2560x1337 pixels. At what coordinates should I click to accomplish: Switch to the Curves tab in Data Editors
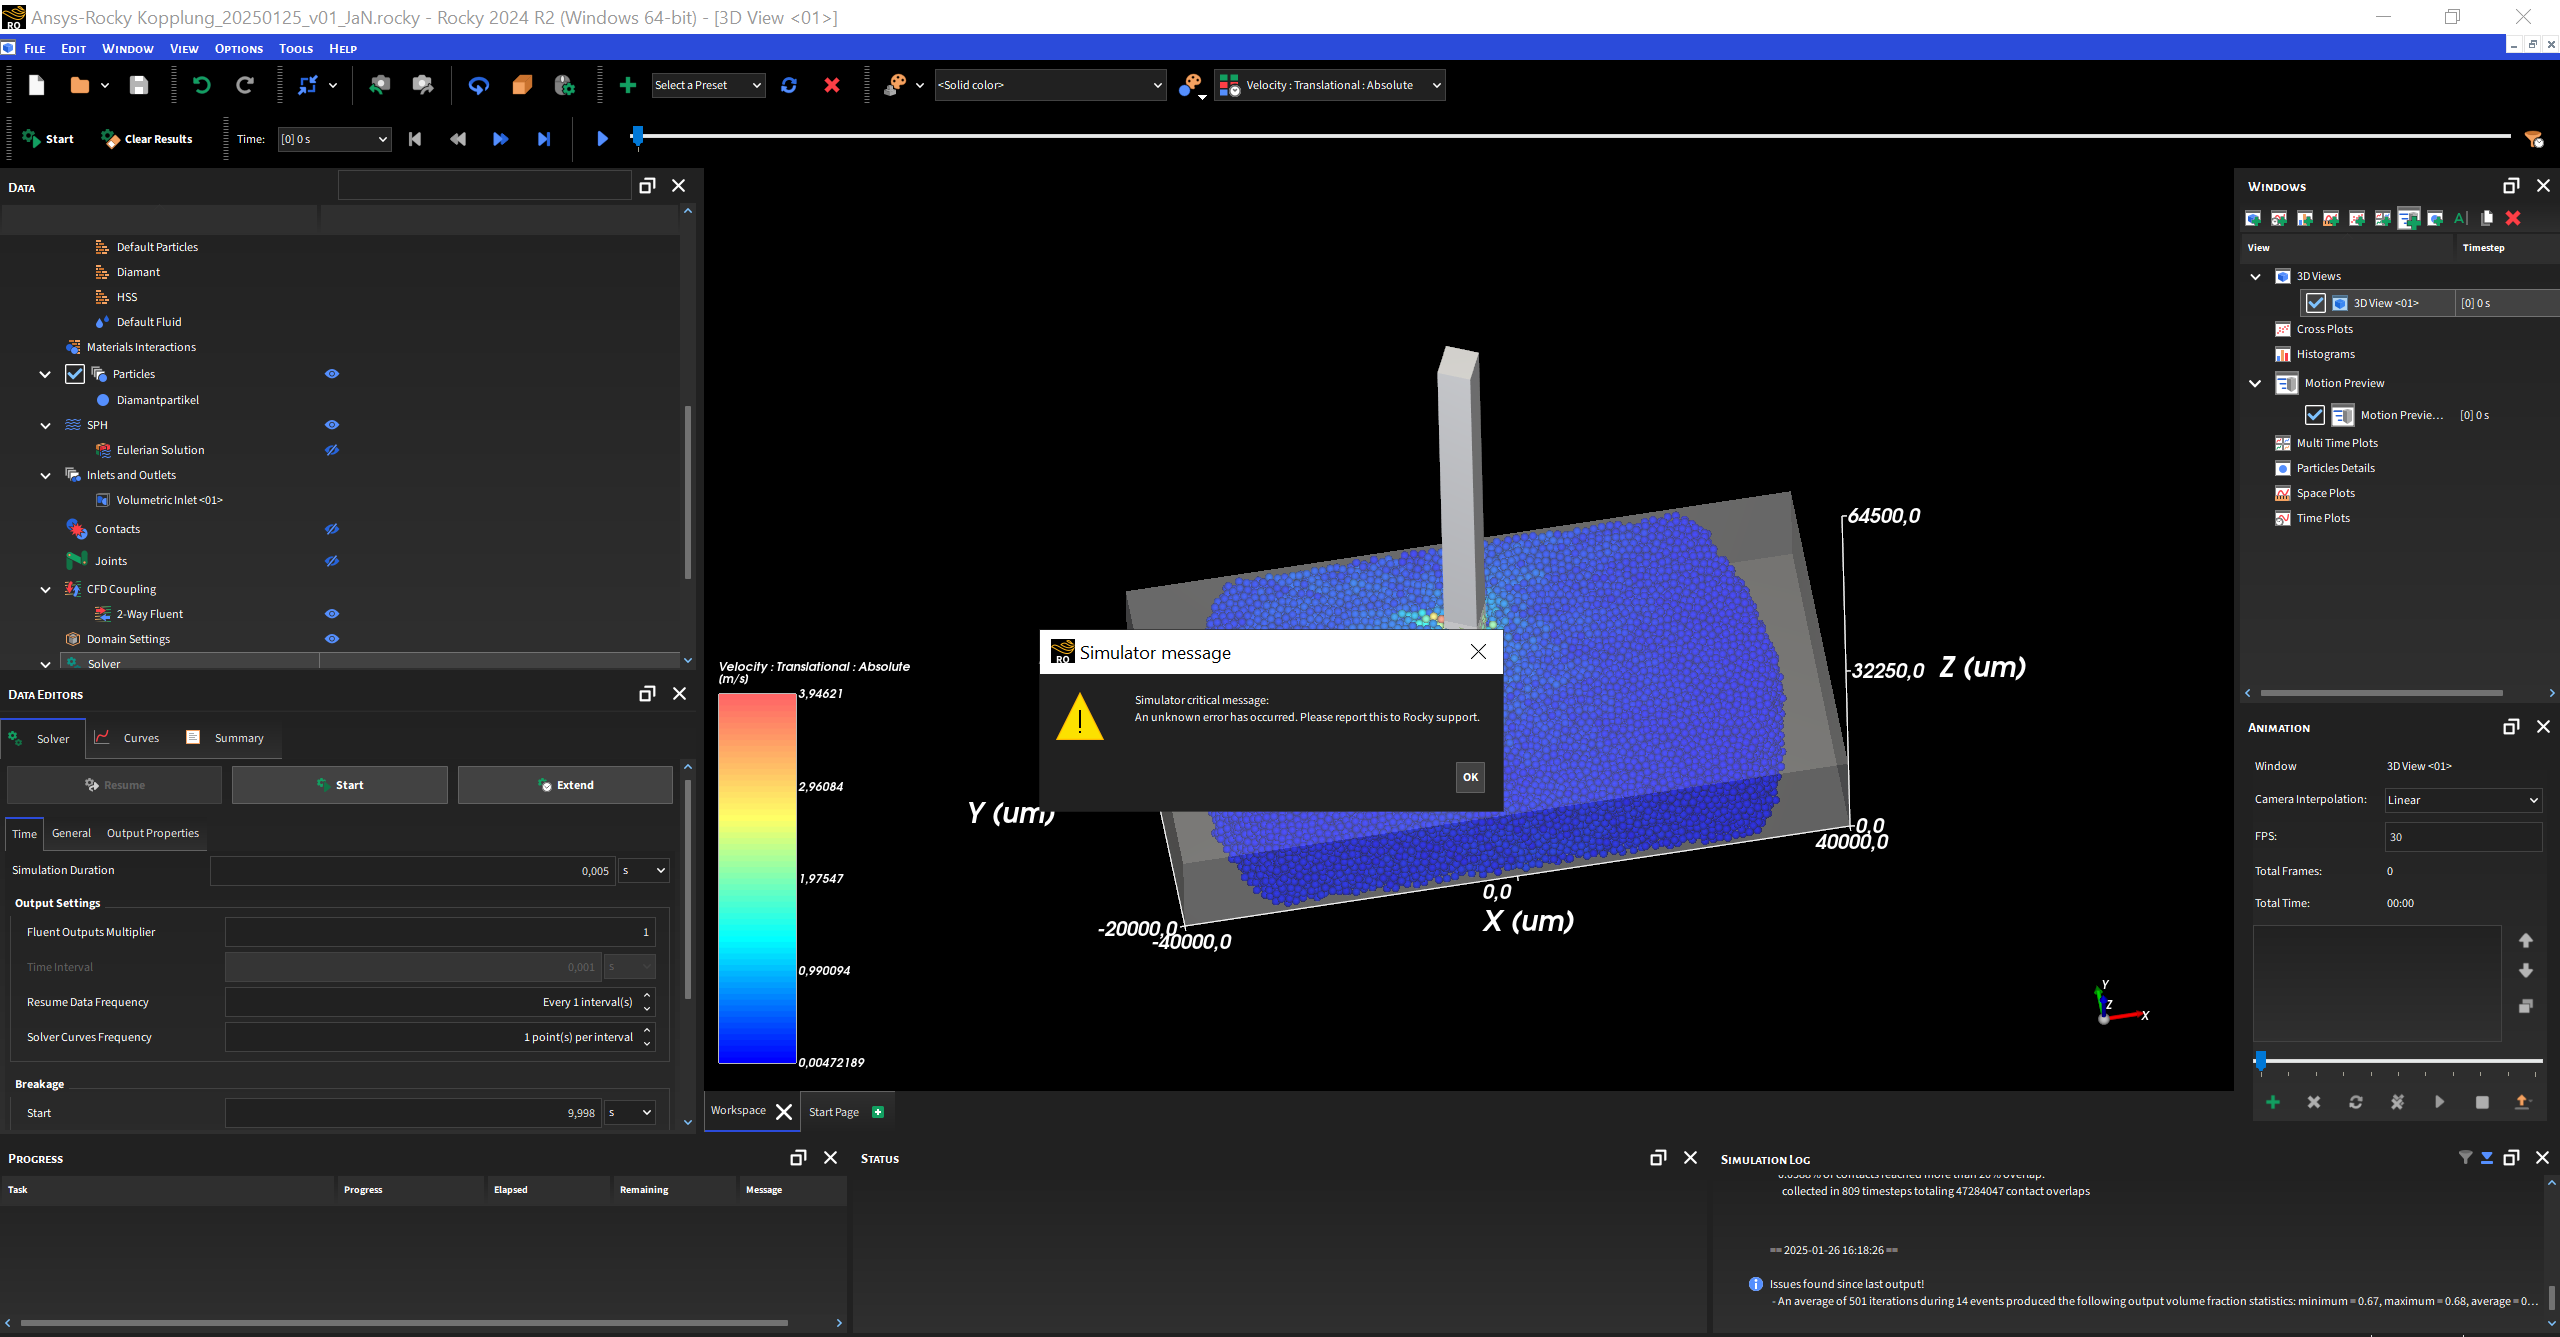tap(127, 738)
